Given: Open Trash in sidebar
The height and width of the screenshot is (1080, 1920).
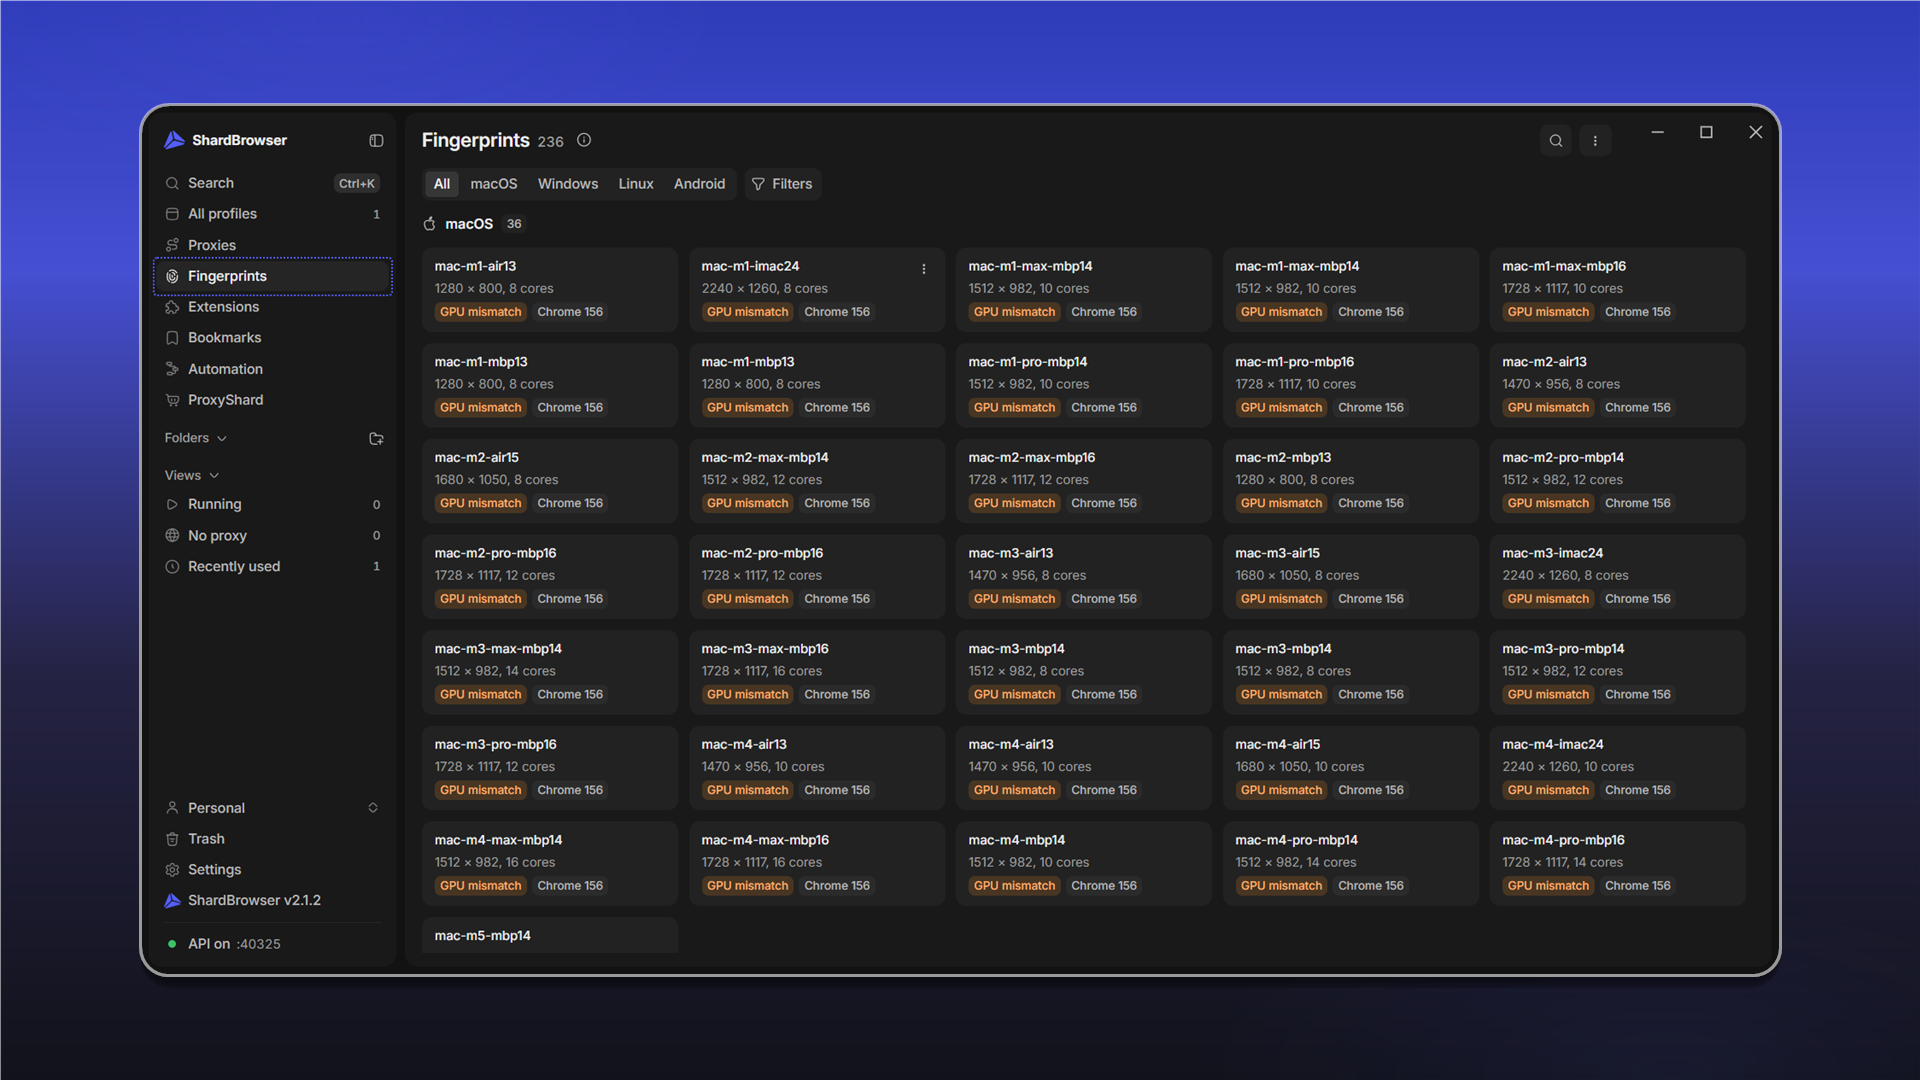Looking at the screenshot, I should click(272, 839).
